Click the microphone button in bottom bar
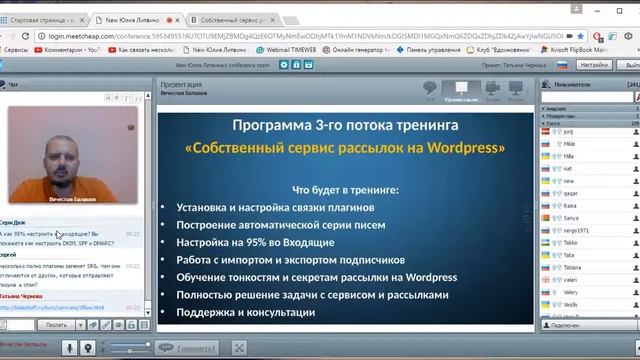 tap(69, 348)
